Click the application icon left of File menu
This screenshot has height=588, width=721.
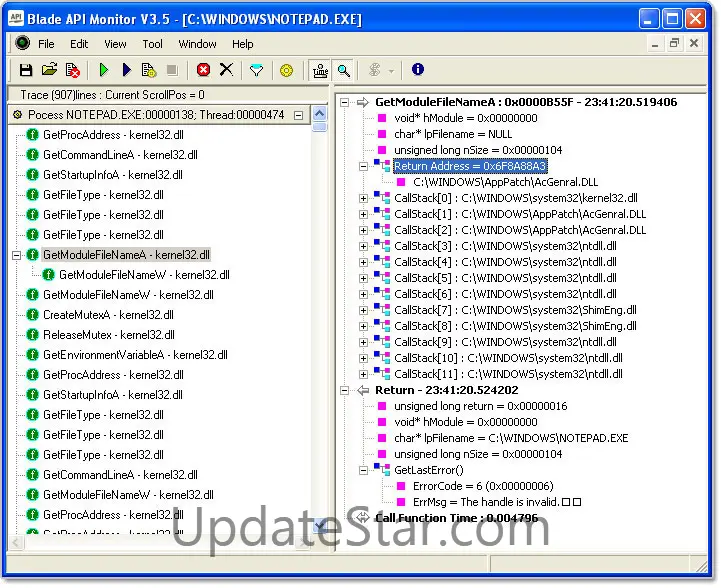click(x=22, y=43)
